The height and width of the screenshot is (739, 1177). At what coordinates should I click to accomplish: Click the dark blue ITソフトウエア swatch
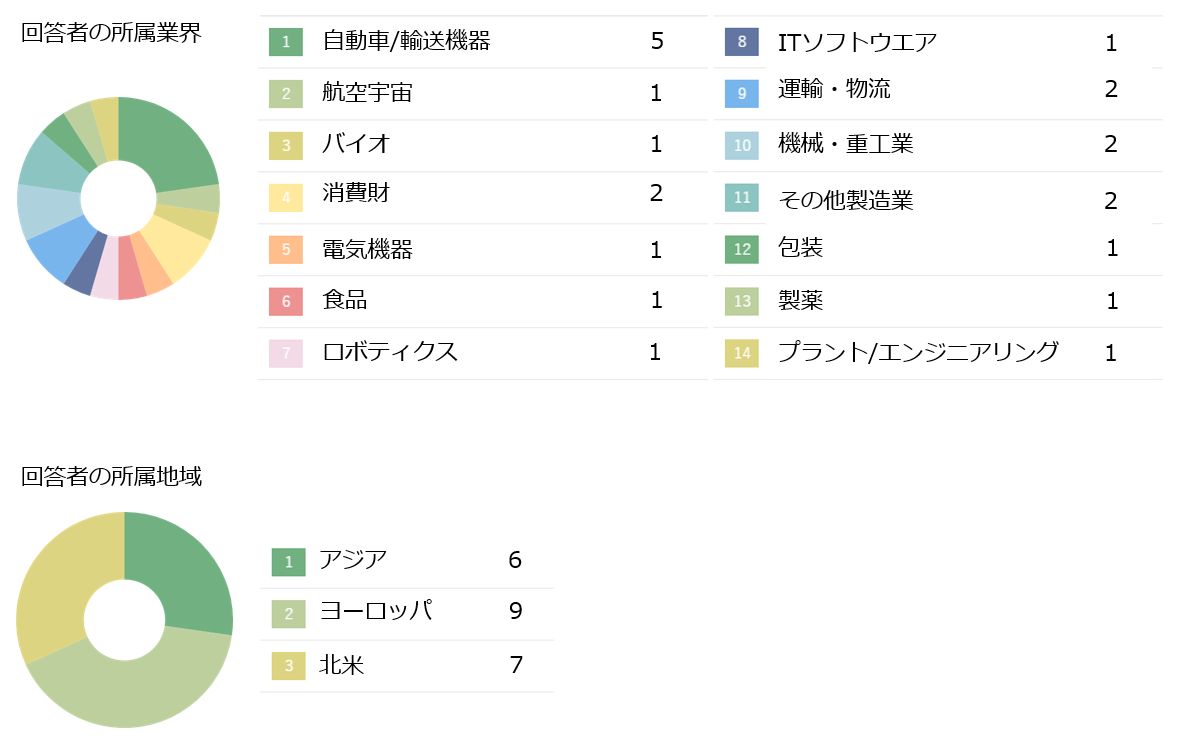click(742, 42)
